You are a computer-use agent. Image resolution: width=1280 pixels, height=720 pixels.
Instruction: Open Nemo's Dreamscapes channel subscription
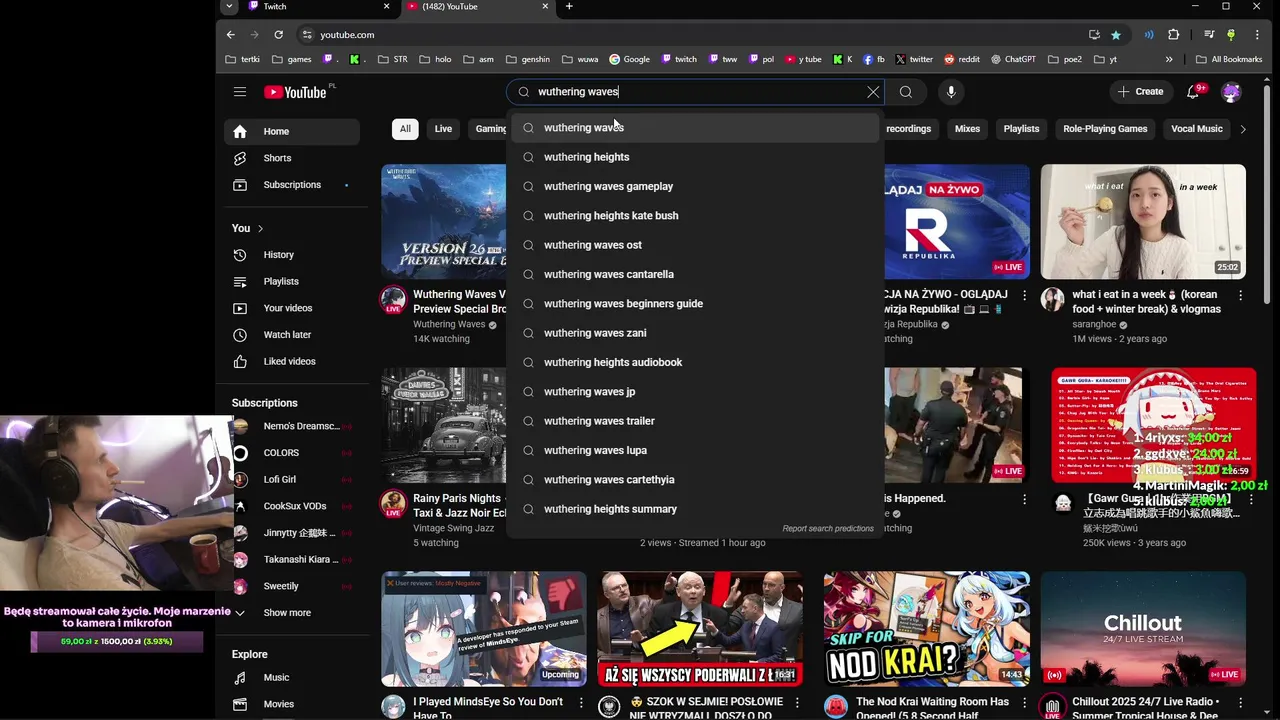291,426
